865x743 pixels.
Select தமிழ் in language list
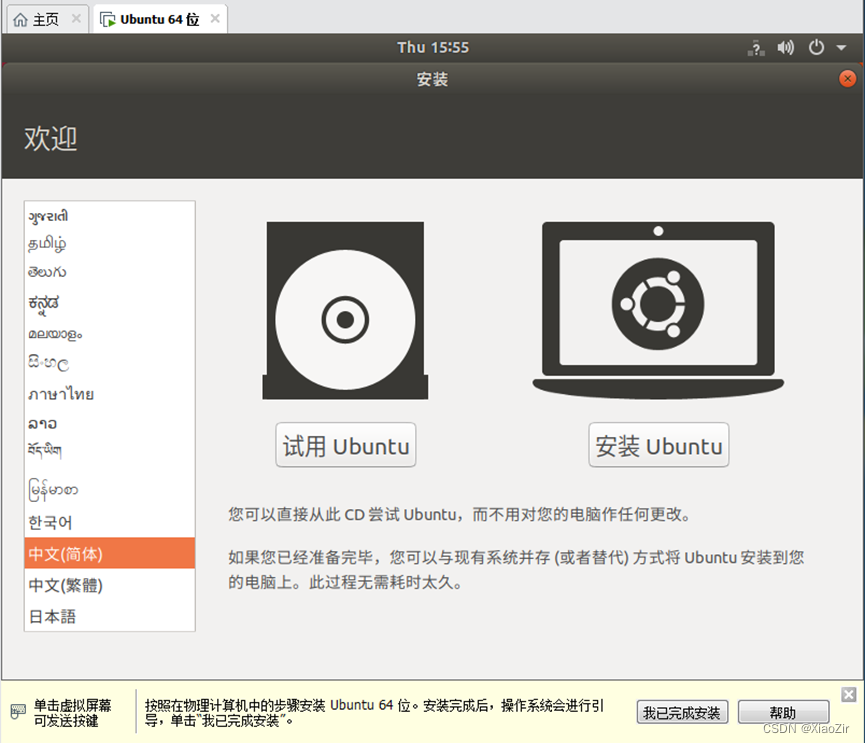tap(110, 243)
